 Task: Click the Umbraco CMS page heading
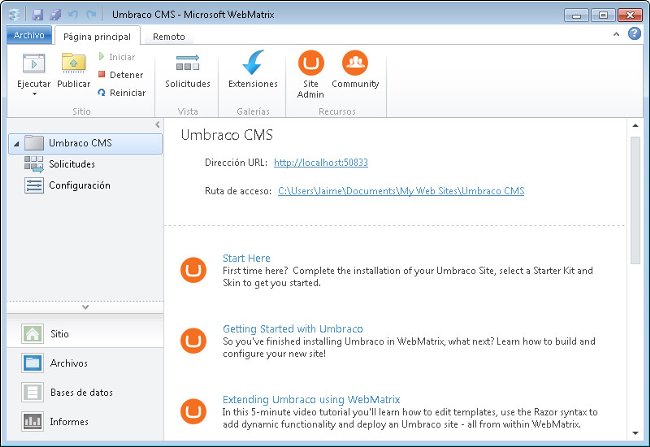227,135
